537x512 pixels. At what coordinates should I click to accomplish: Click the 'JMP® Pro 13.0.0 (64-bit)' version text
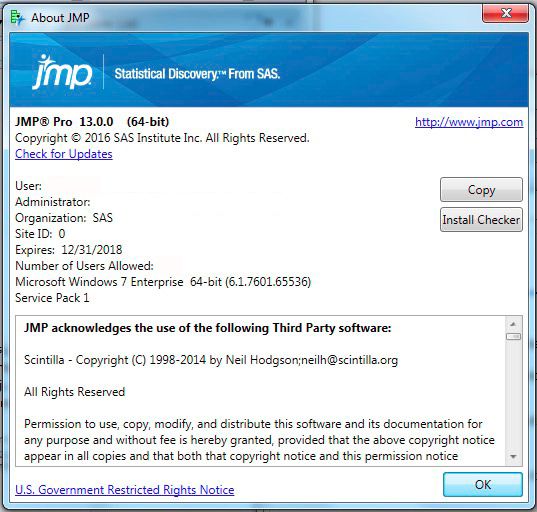pyautogui.click(x=92, y=122)
